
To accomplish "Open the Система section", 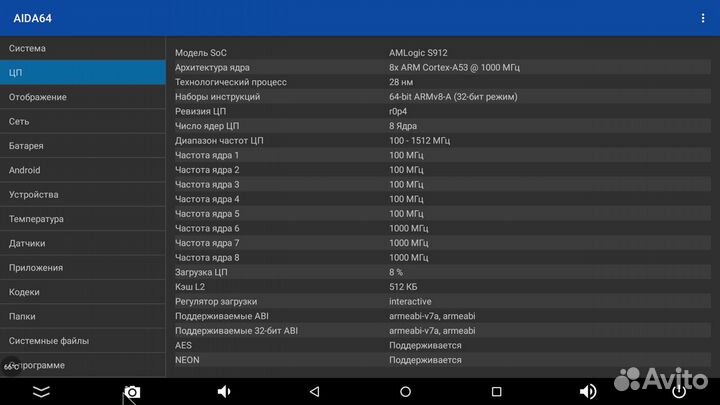I will pyautogui.click(x=83, y=48).
